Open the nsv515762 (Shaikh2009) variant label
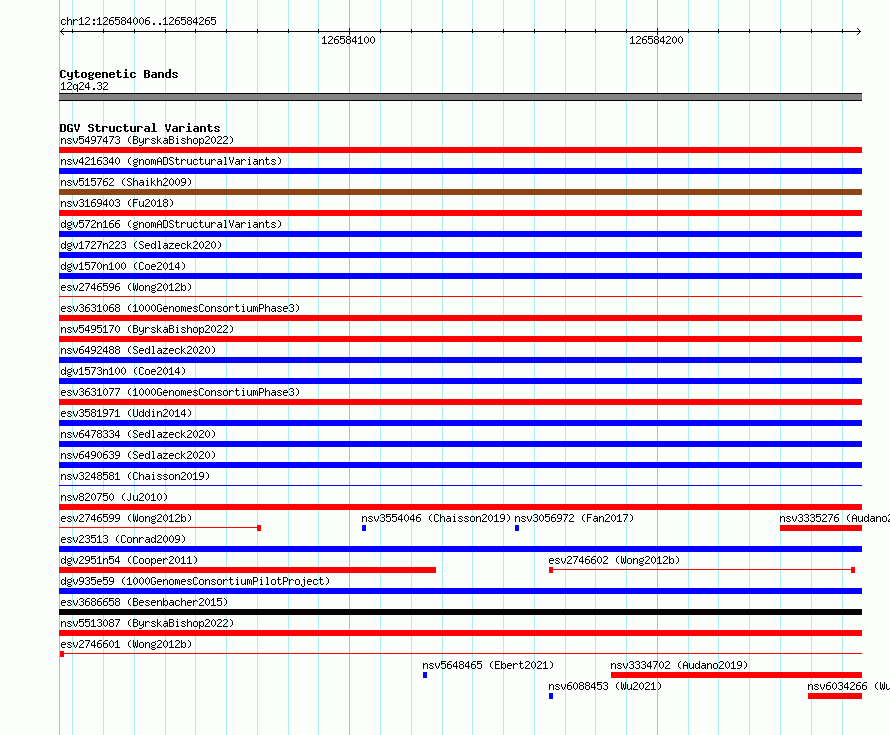Screen dimensions: 890x735 point(126,182)
